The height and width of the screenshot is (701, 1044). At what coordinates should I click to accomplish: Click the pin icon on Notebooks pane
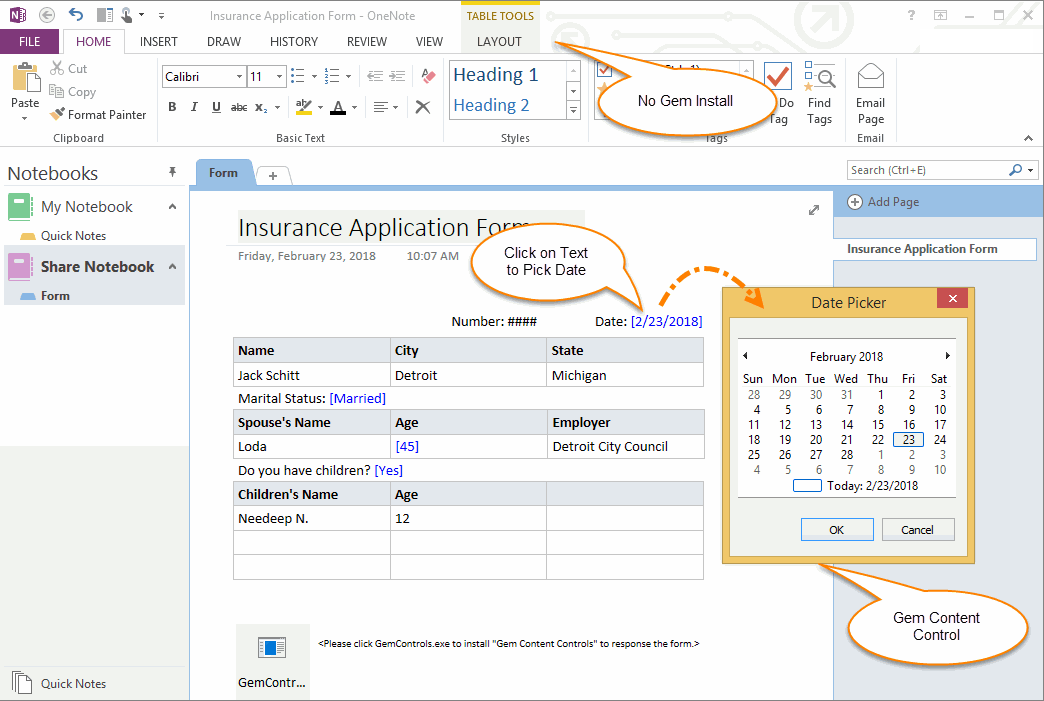pos(172,172)
